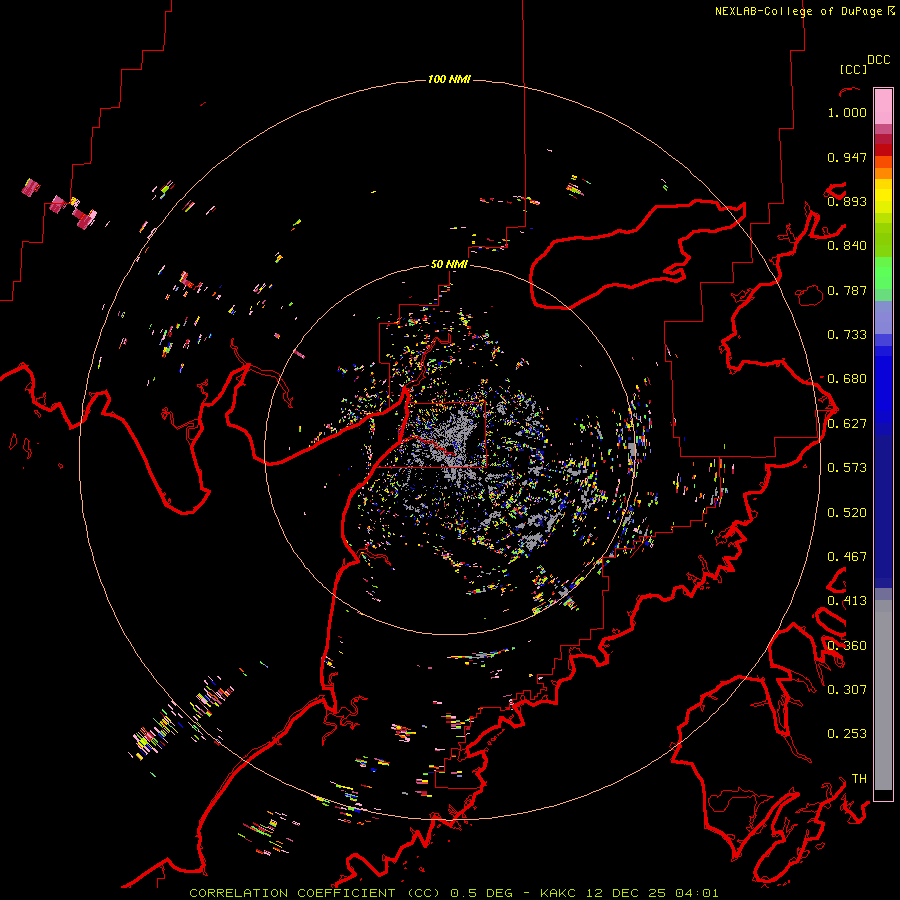Select the 0.733 legend value

point(847,335)
